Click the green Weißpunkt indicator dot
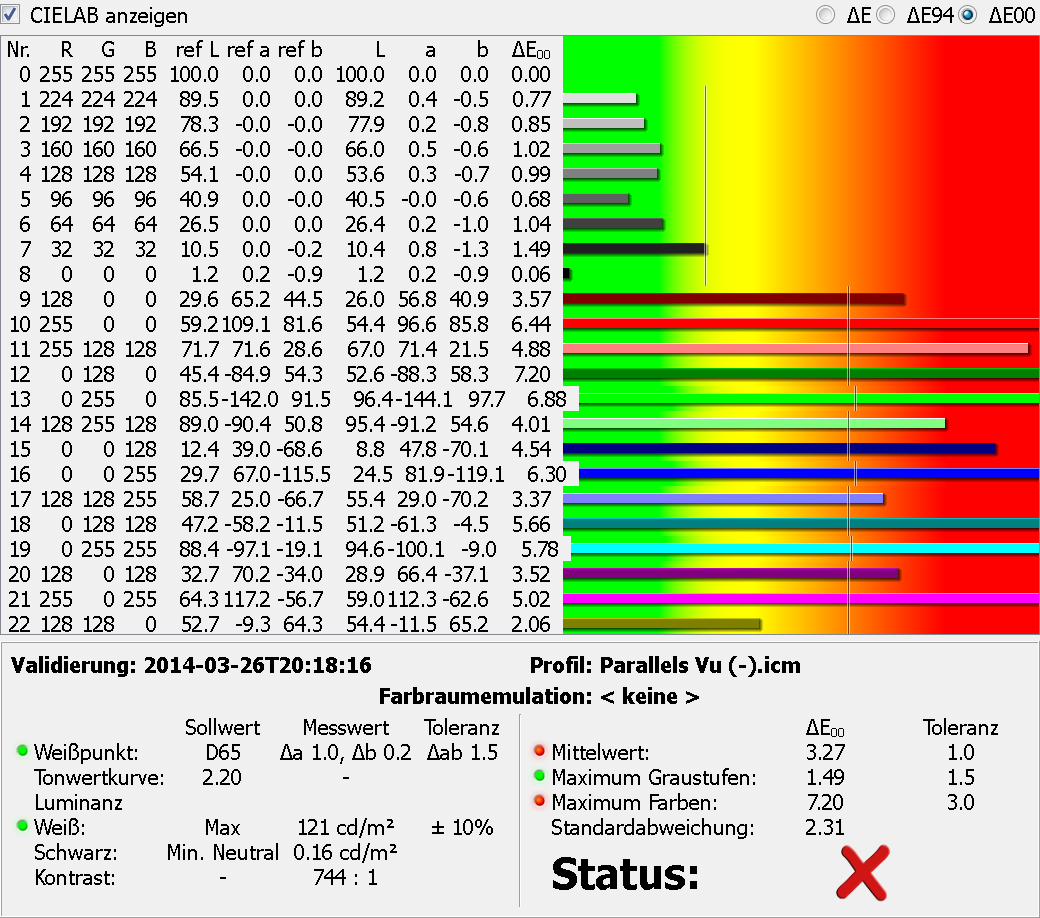This screenshot has height=918, width=1040. click(22, 752)
